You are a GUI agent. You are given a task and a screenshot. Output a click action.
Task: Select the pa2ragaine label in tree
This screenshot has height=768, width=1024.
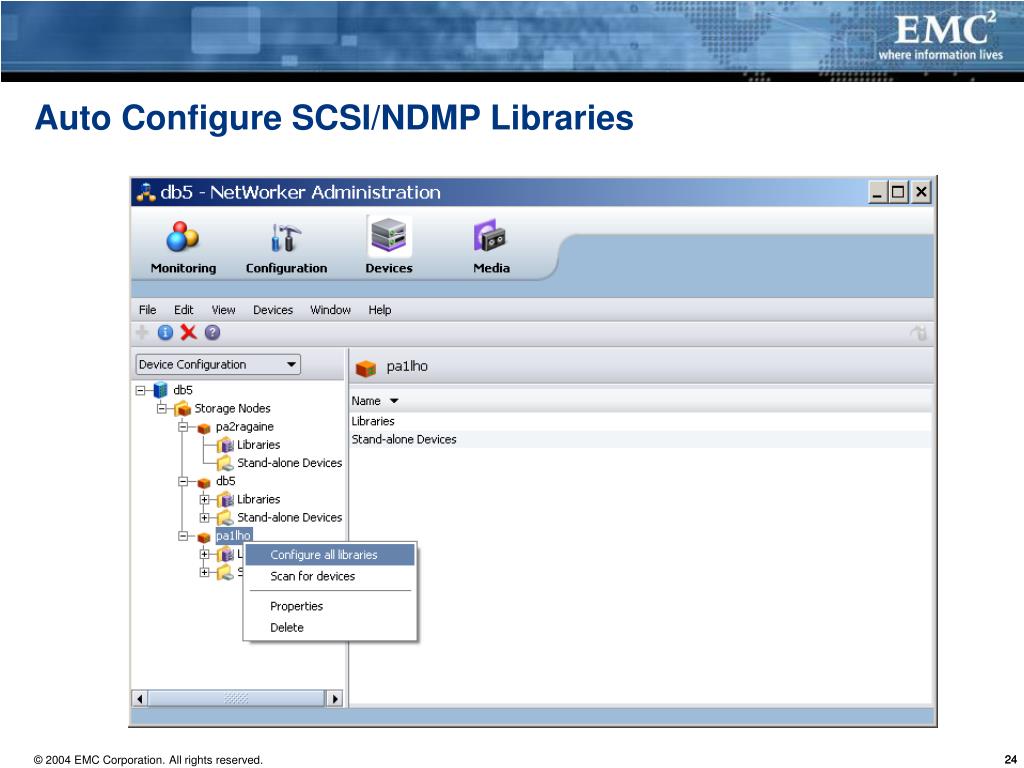pyautogui.click(x=245, y=427)
